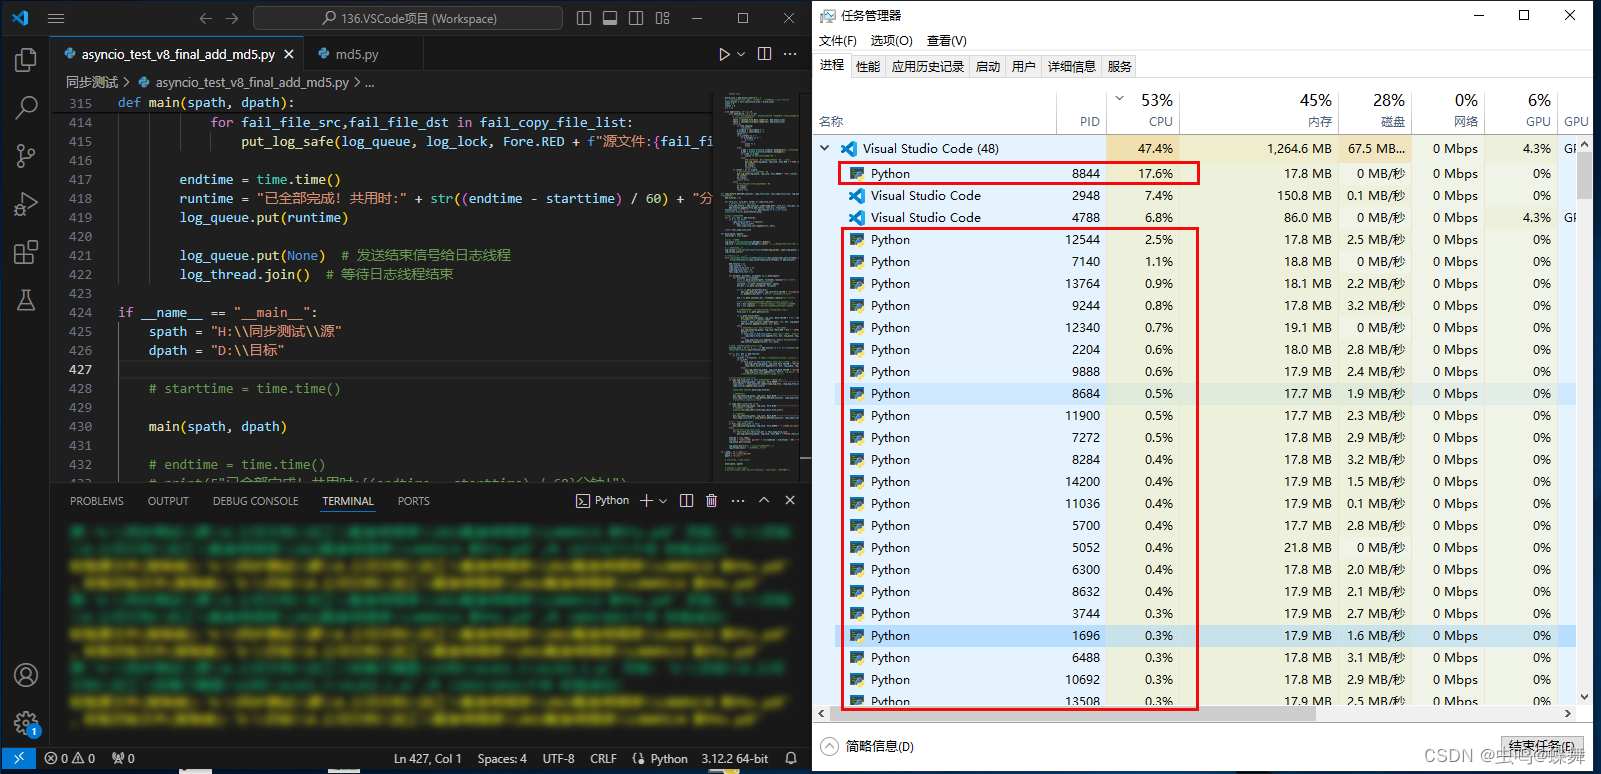Toggle the primary side bar layout icon
This screenshot has height=774, width=1601.
click(x=584, y=18)
